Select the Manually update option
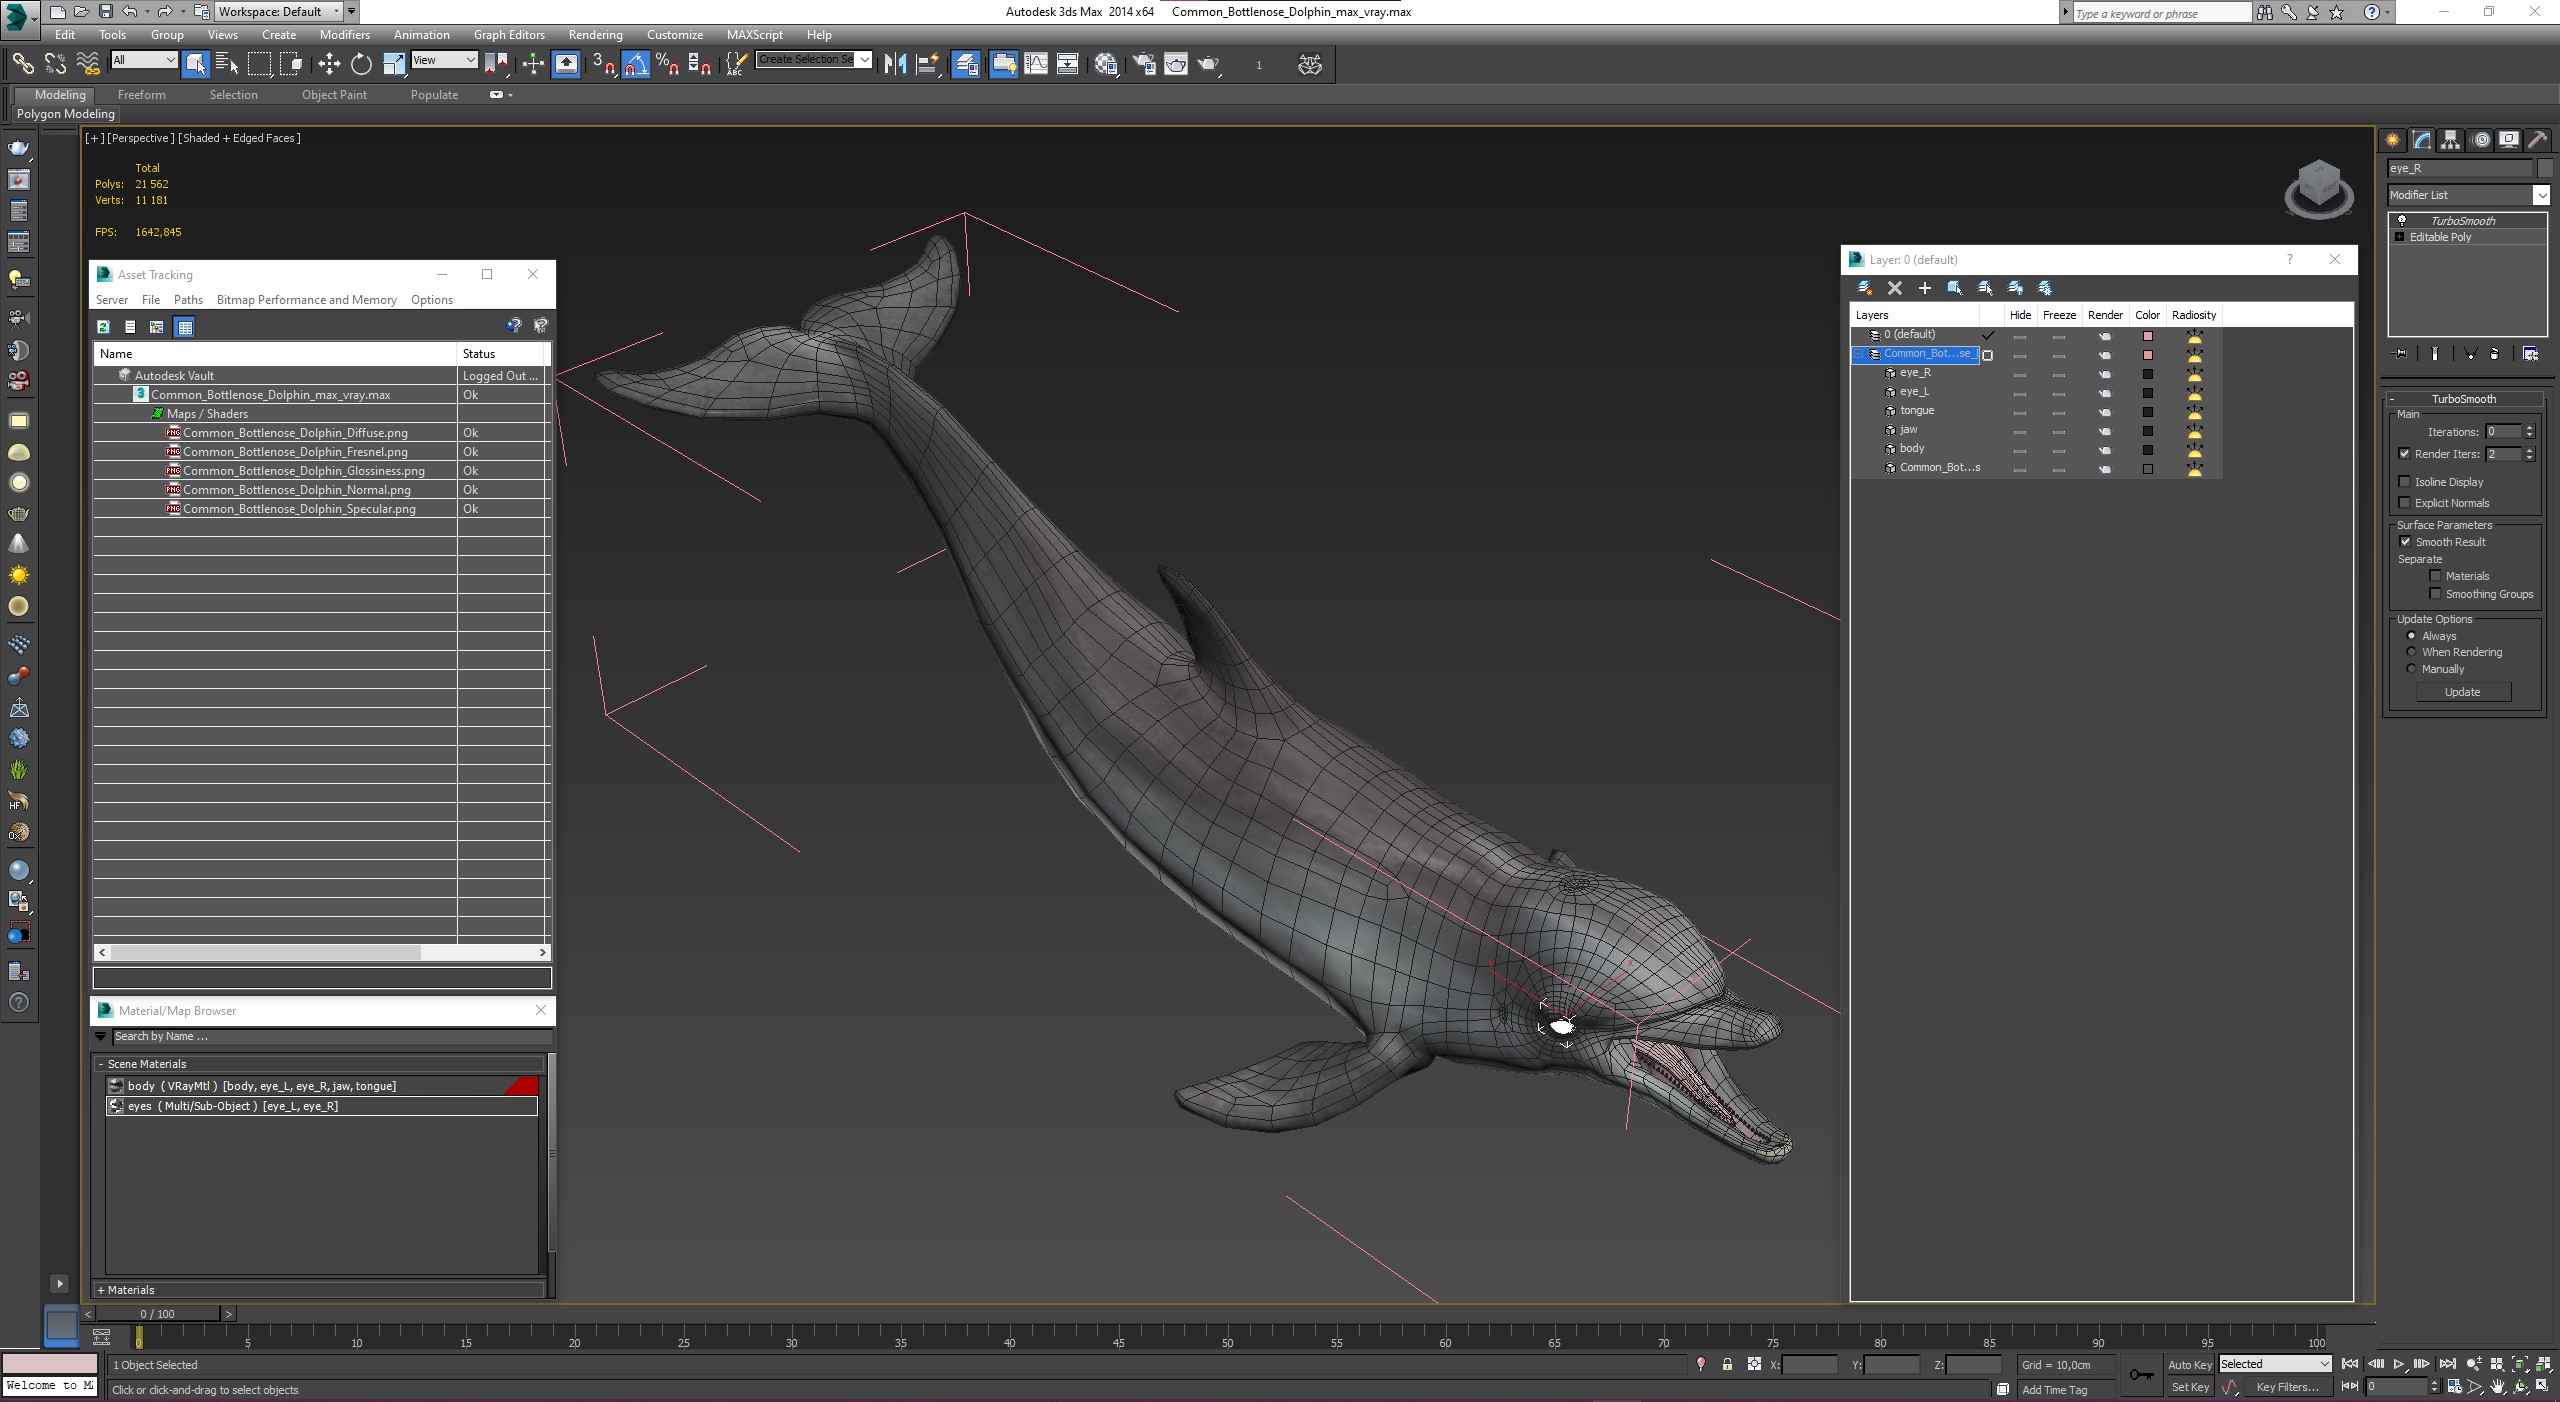 pyautogui.click(x=2411, y=669)
